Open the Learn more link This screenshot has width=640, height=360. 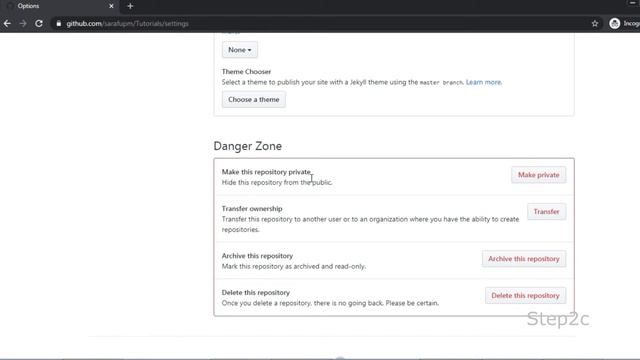coord(484,82)
